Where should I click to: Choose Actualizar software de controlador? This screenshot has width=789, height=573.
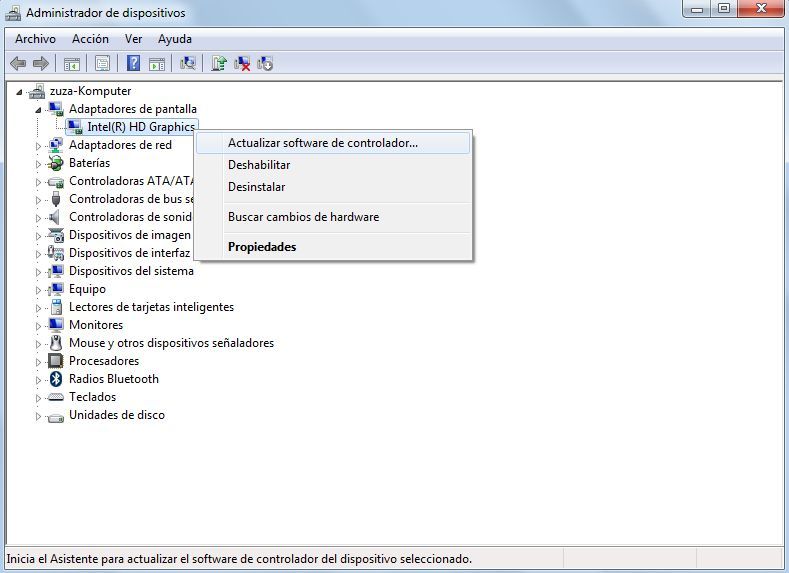click(333, 143)
